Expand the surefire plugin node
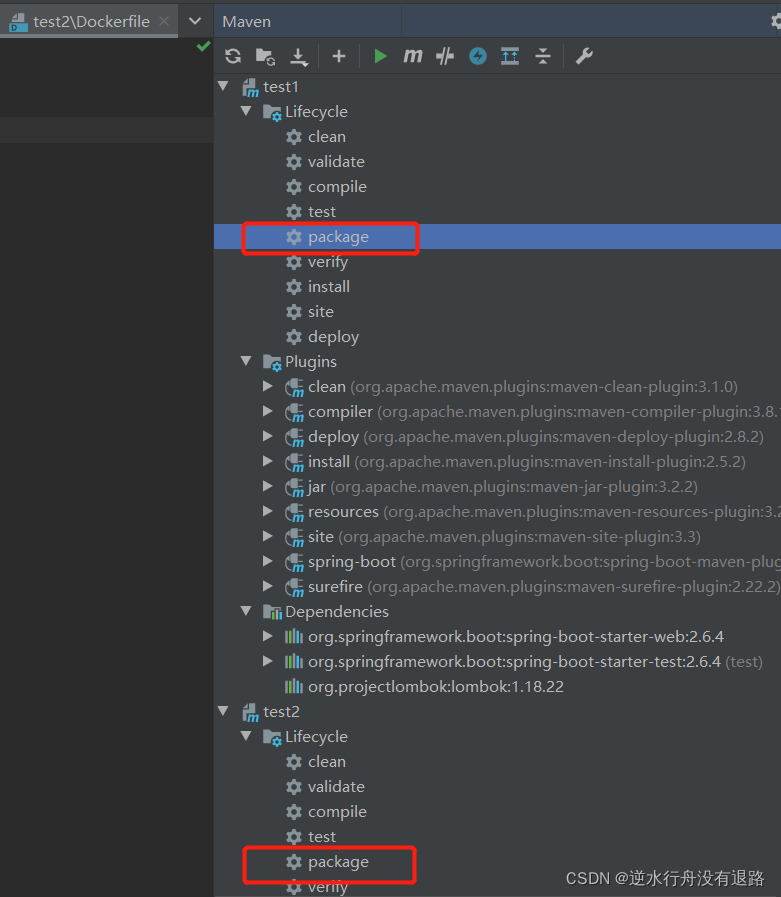This screenshot has width=781, height=897. point(267,586)
